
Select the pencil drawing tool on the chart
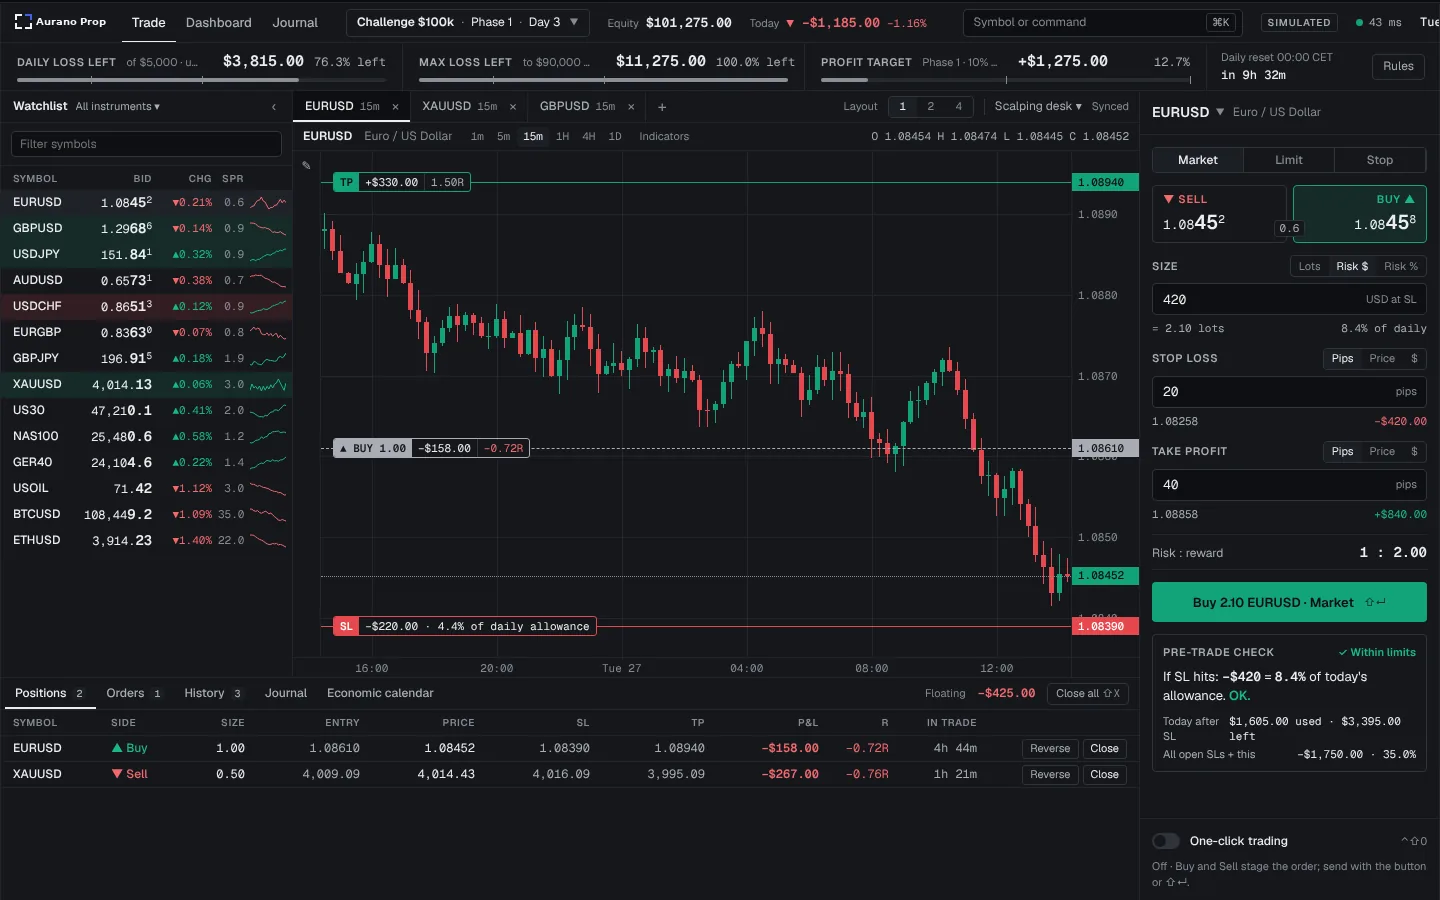[x=306, y=165]
